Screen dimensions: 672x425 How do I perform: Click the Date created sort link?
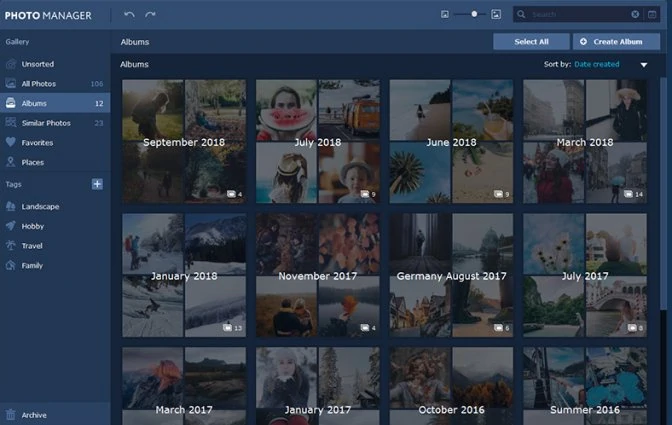click(x=597, y=64)
